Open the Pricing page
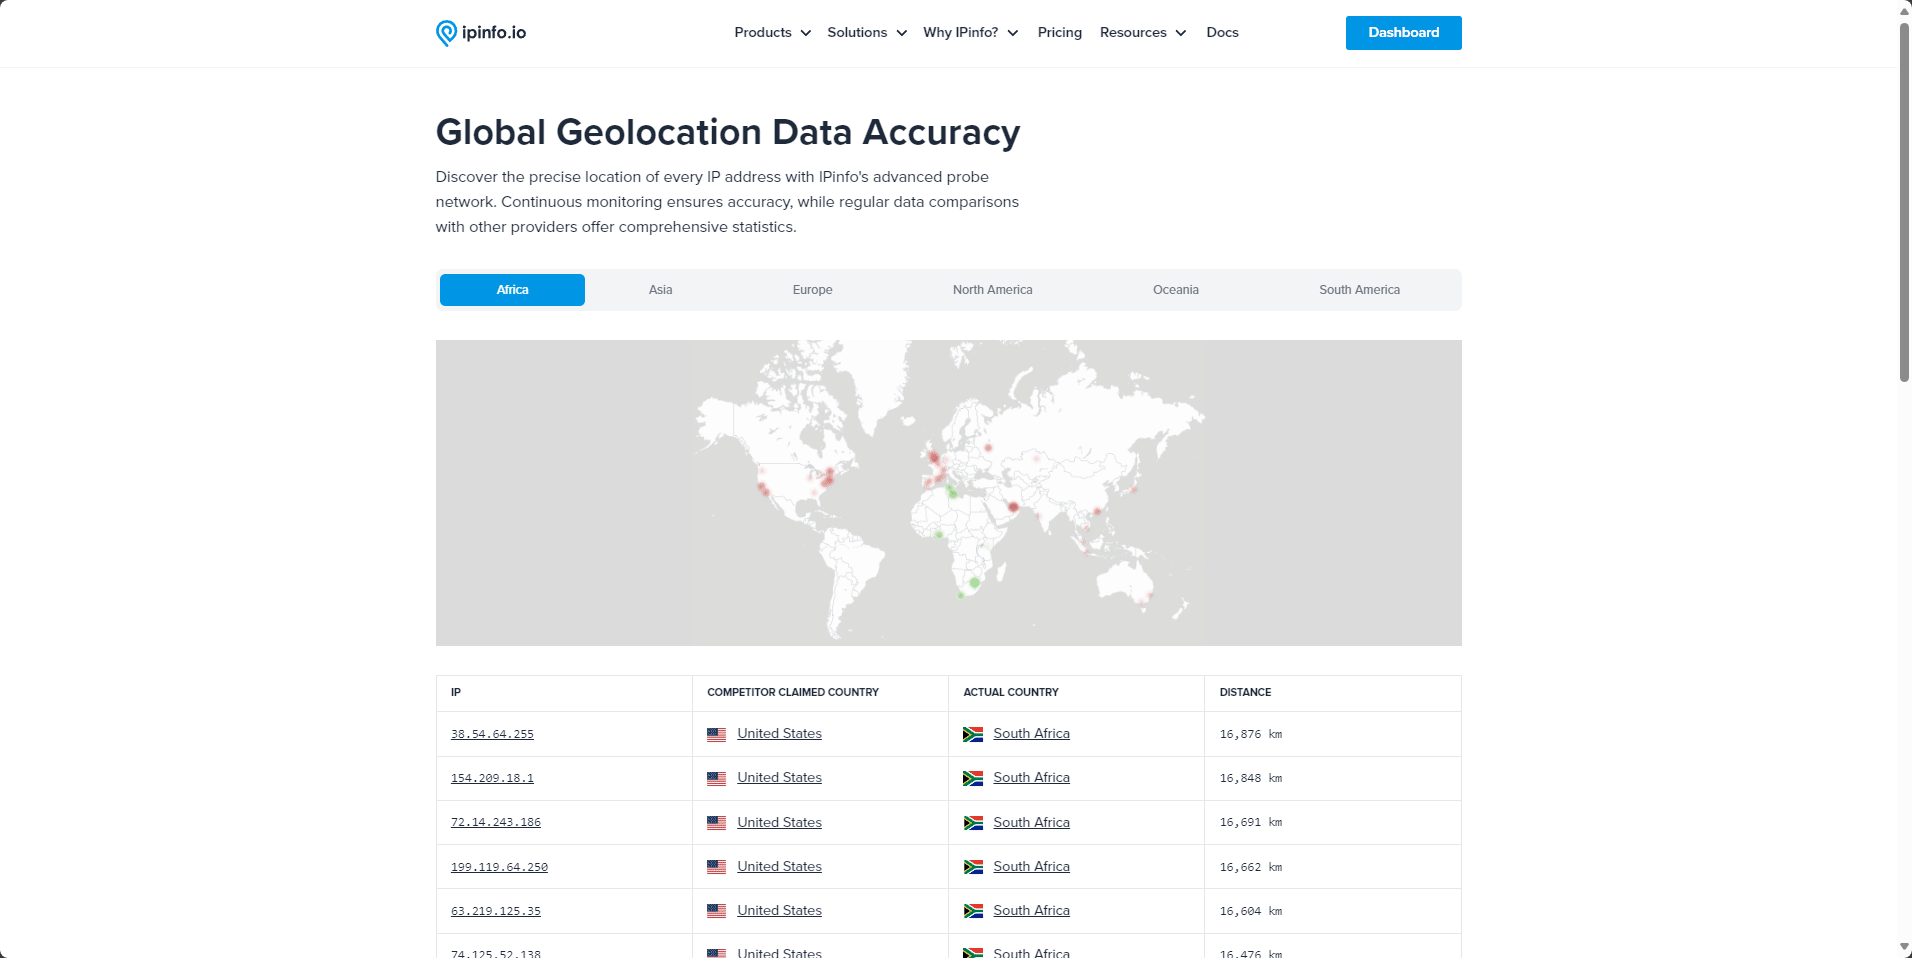The image size is (1912, 958). coord(1059,32)
